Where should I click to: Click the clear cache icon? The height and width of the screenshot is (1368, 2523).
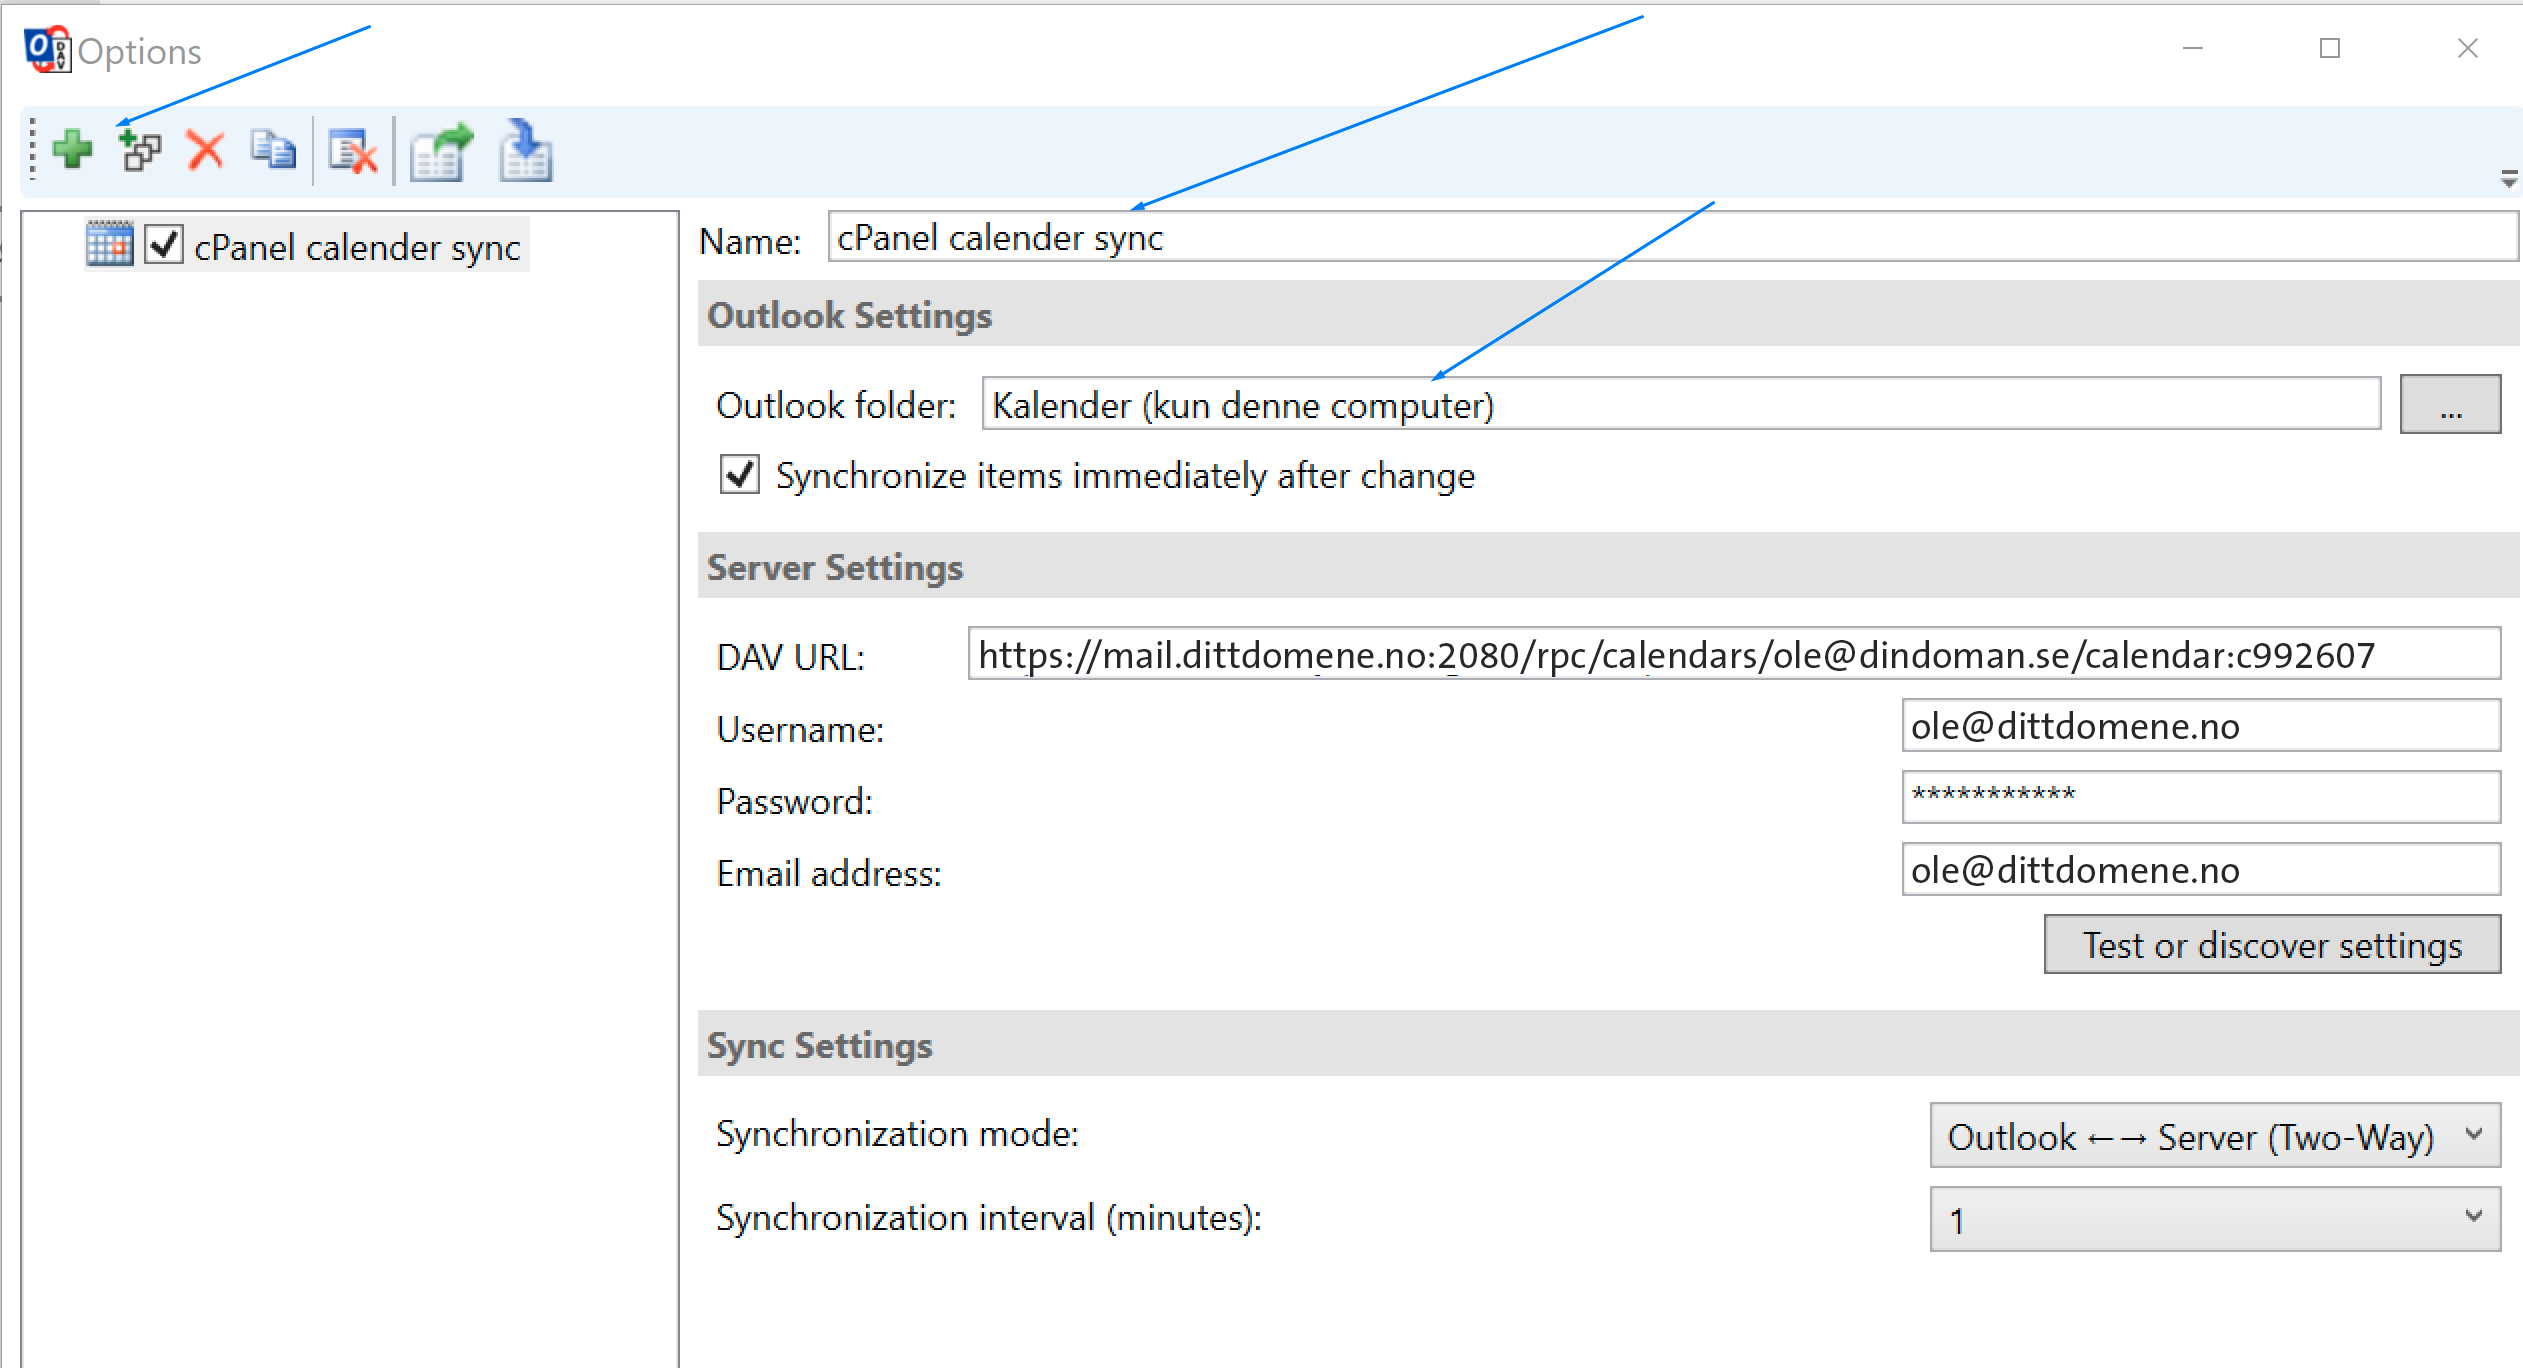pyautogui.click(x=352, y=152)
